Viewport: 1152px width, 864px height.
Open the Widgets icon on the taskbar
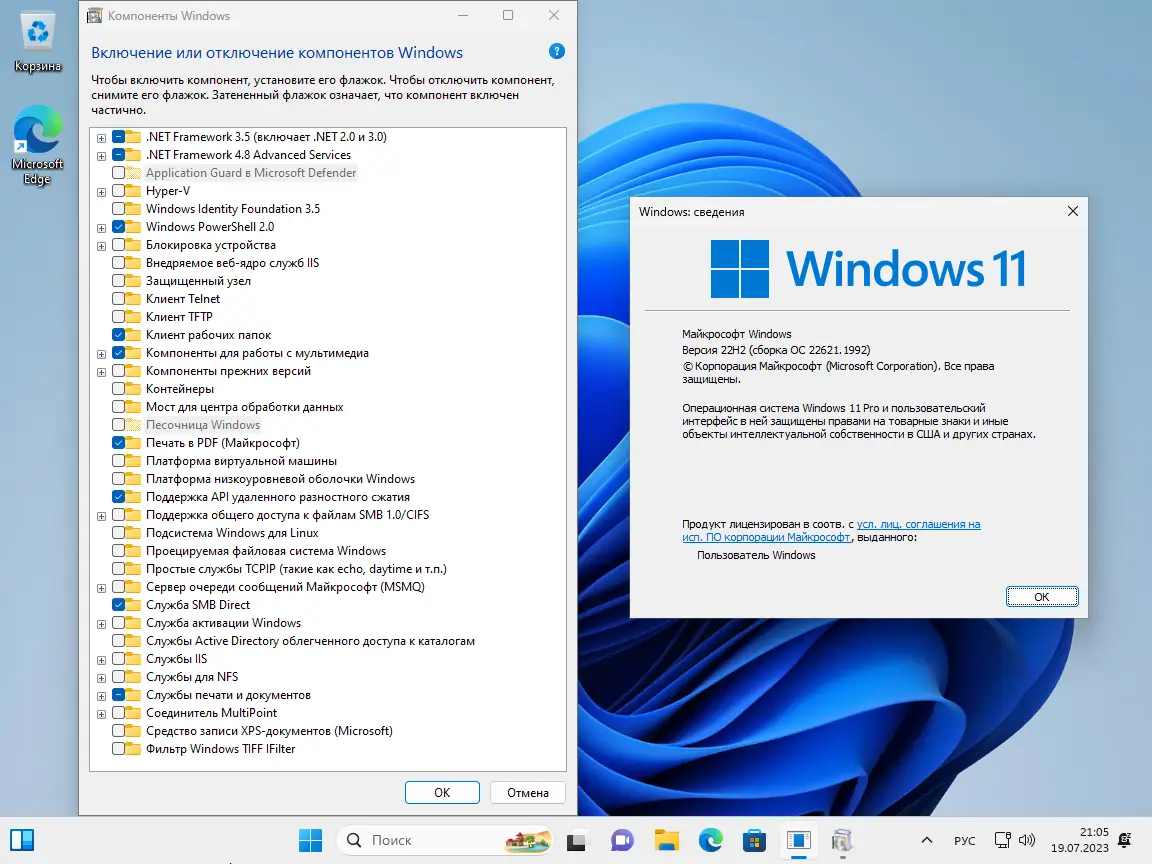click(x=22, y=840)
